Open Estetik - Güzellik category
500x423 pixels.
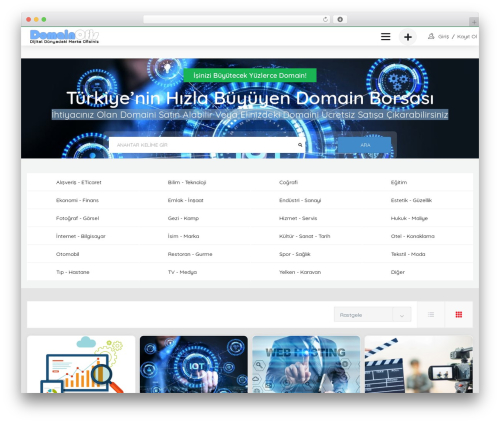click(411, 200)
